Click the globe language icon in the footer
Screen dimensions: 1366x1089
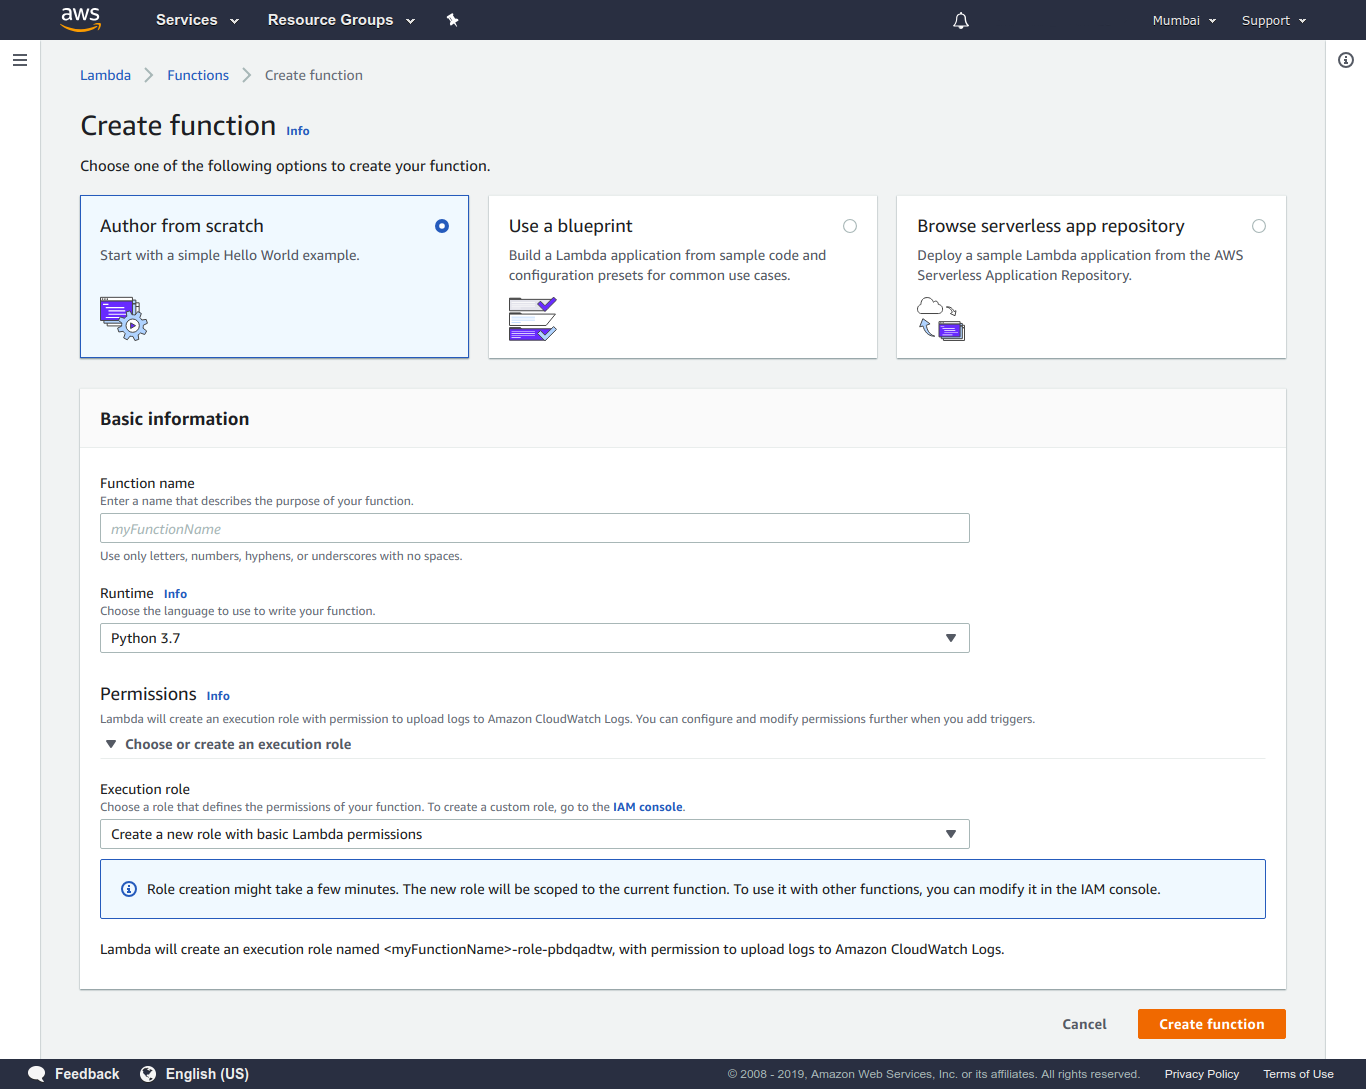tap(148, 1074)
